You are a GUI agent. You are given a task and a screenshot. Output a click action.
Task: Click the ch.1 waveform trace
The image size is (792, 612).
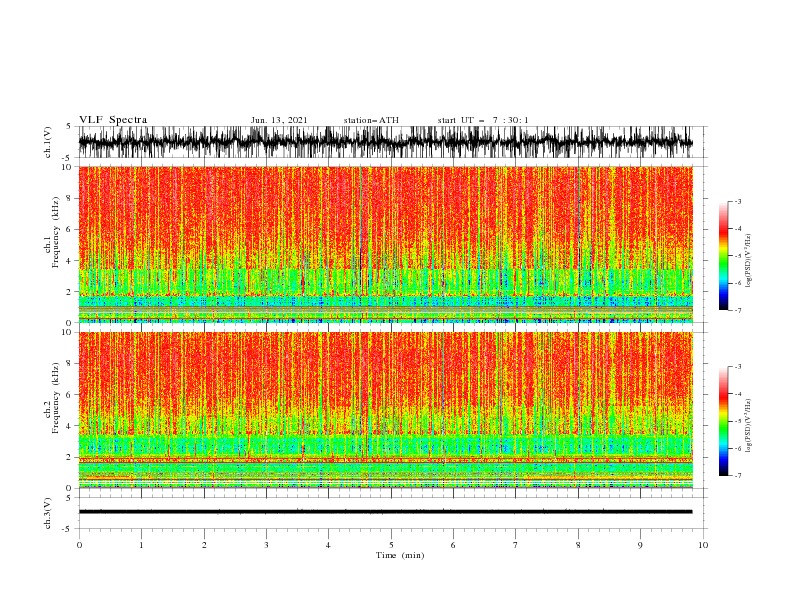[x=385, y=142]
